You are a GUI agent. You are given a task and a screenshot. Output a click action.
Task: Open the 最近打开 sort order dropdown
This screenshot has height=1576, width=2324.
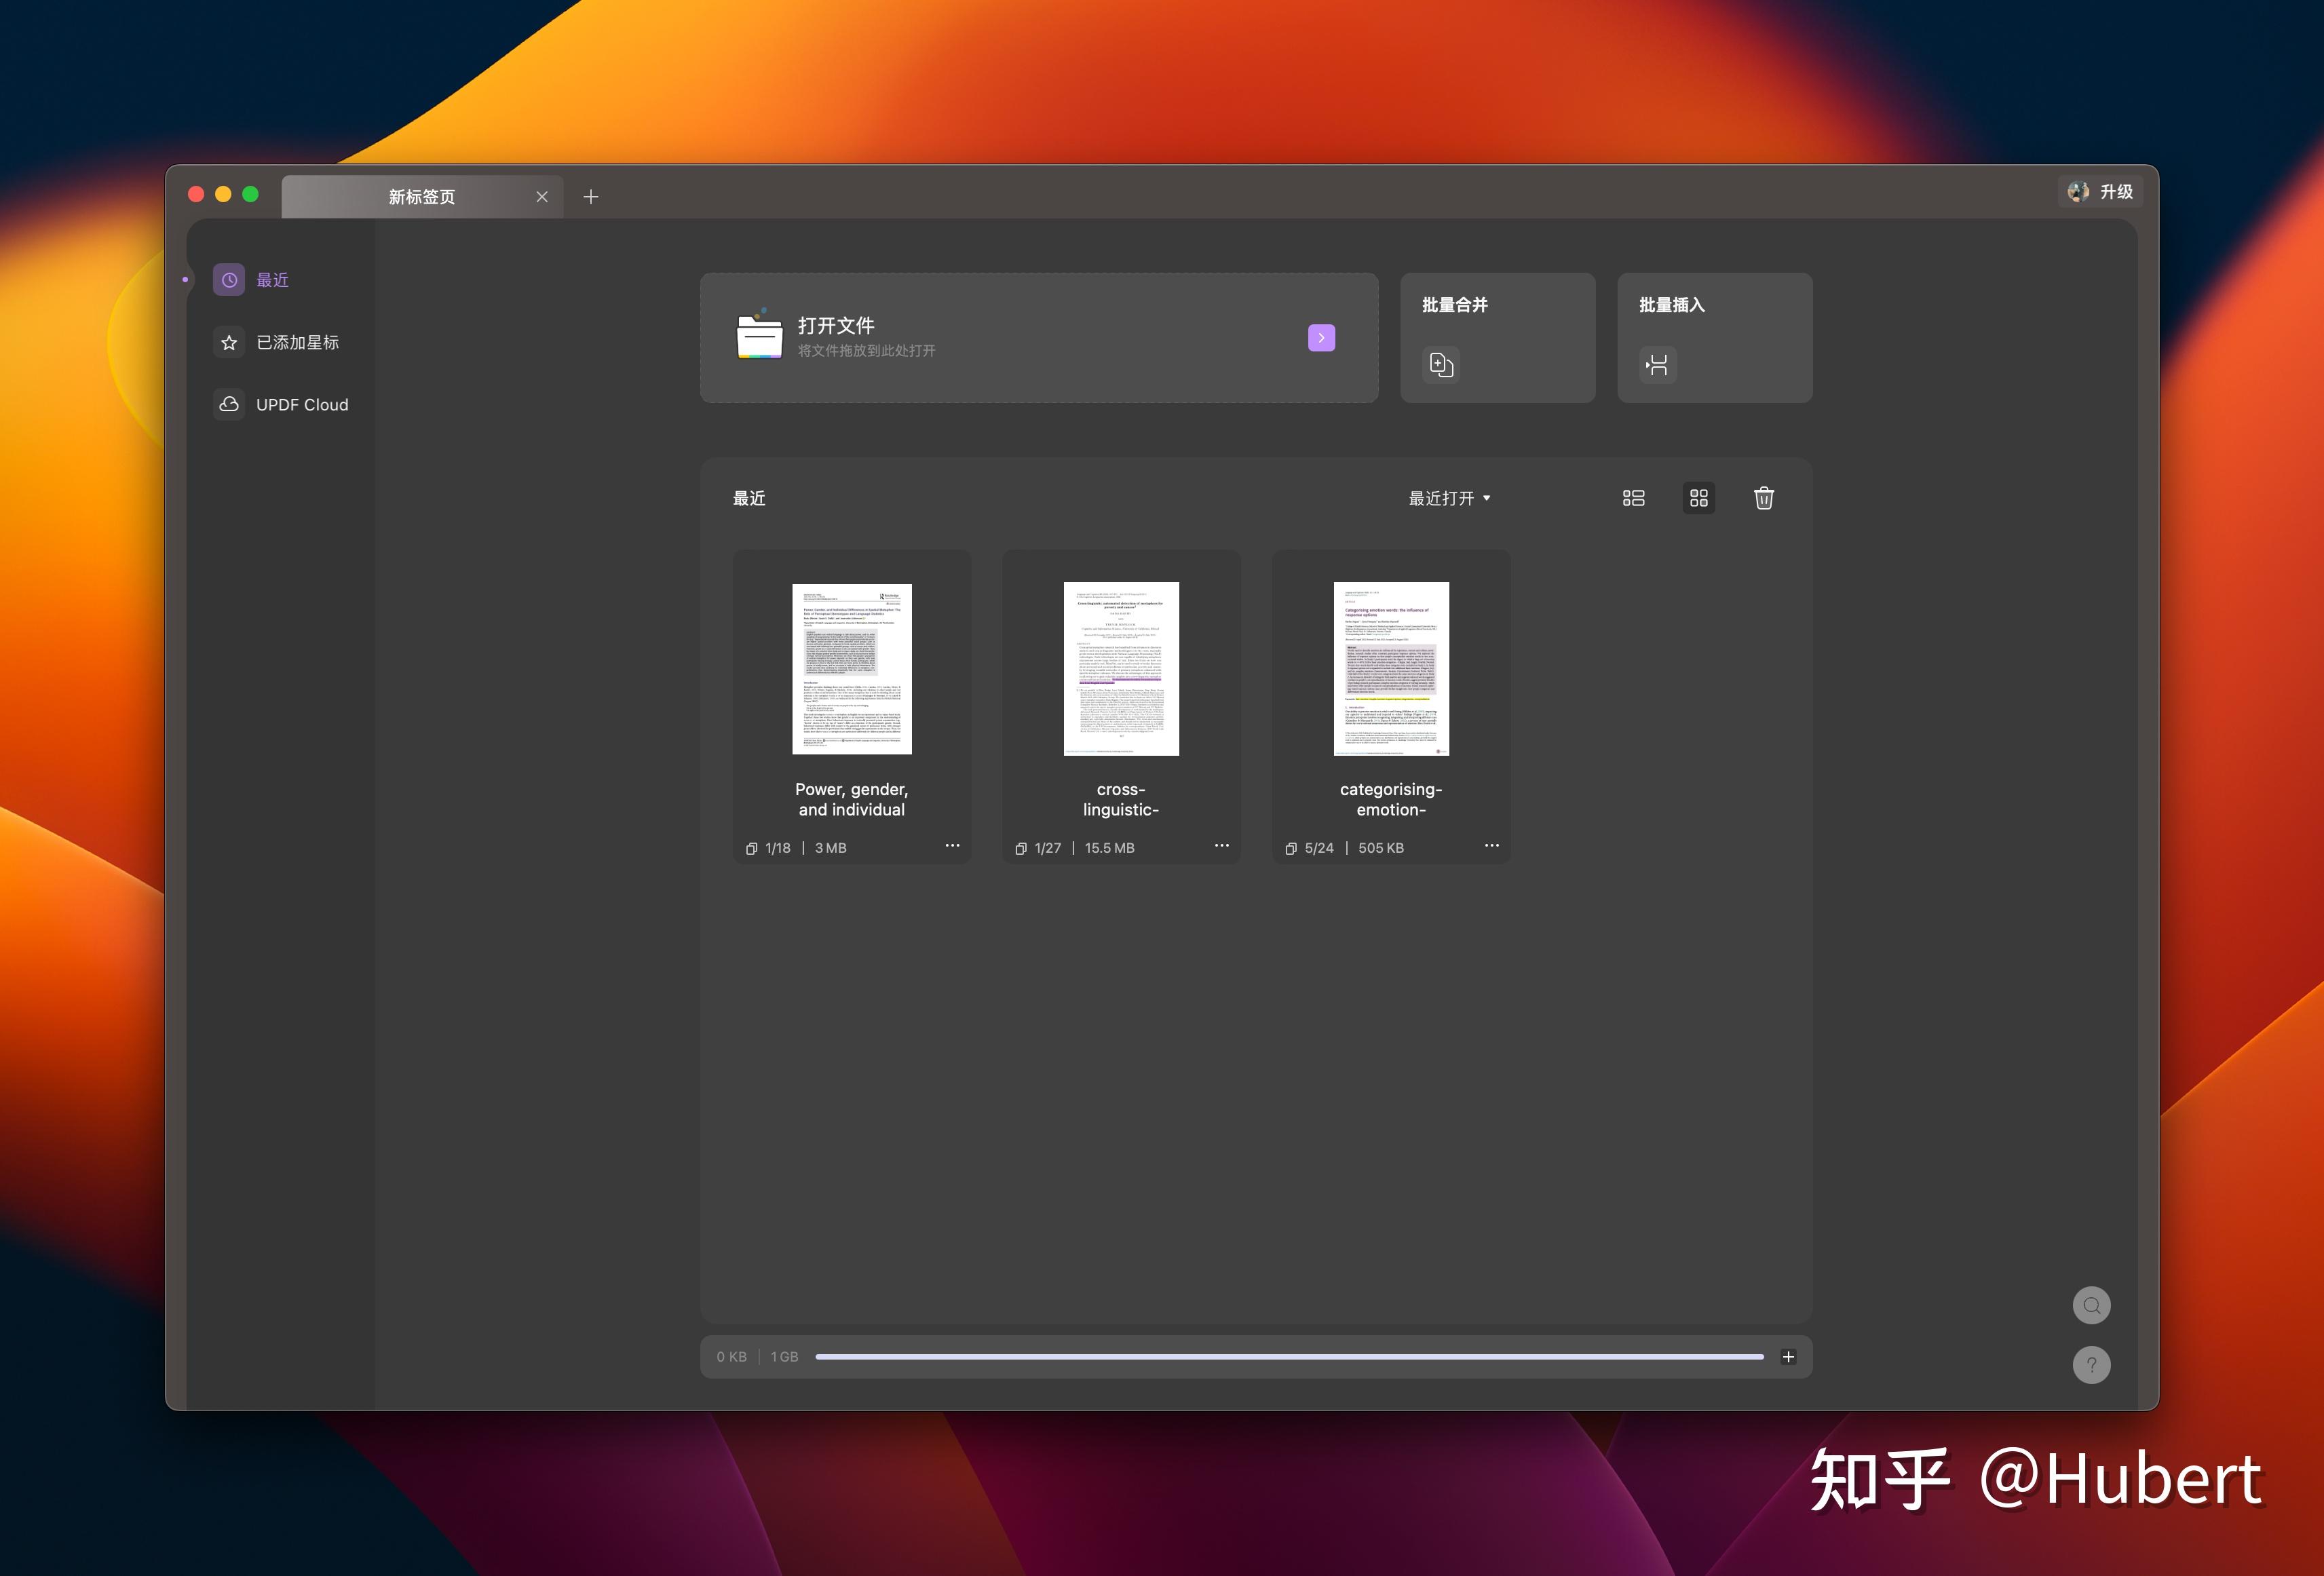pos(1449,497)
